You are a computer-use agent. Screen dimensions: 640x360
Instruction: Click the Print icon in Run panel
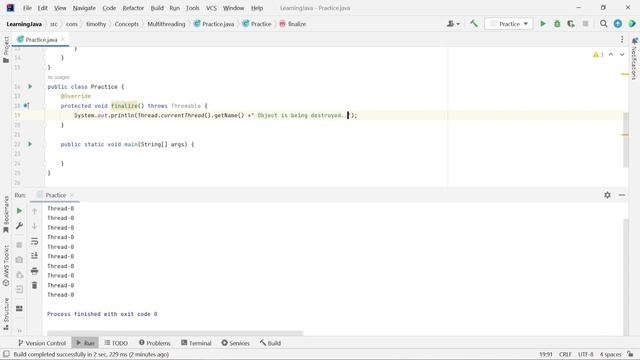[x=34, y=271]
